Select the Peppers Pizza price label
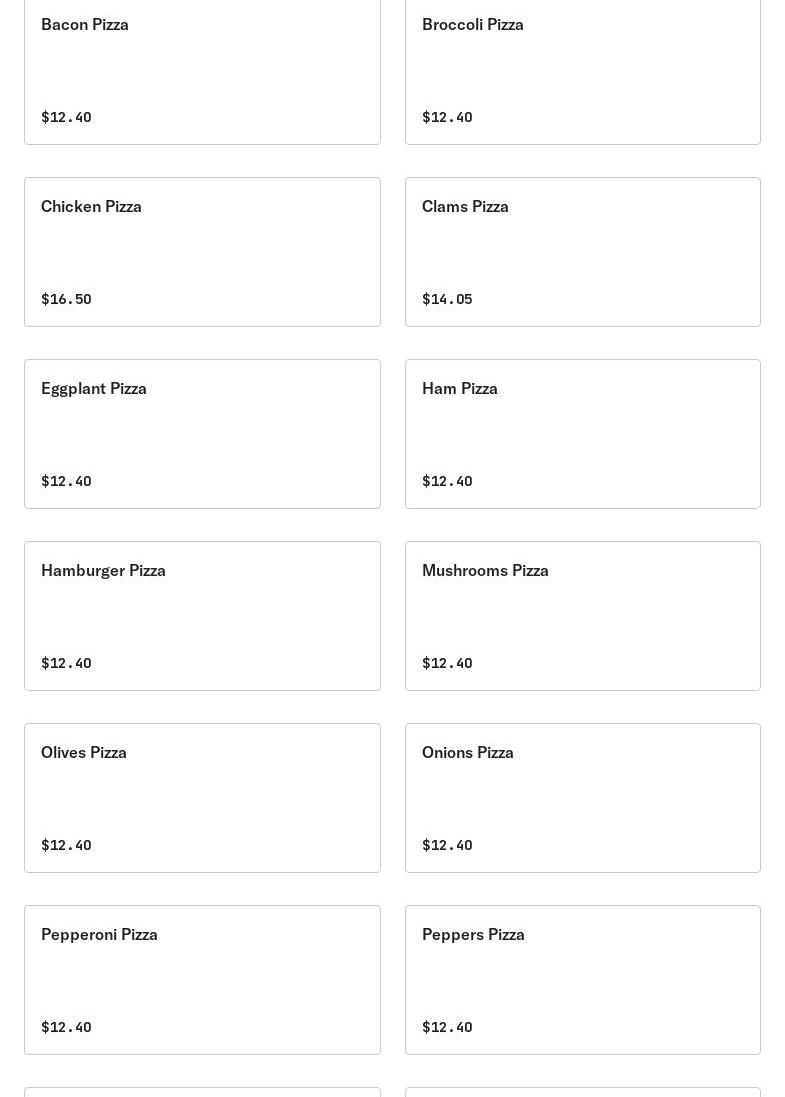785x1097 pixels. pos(447,1027)
